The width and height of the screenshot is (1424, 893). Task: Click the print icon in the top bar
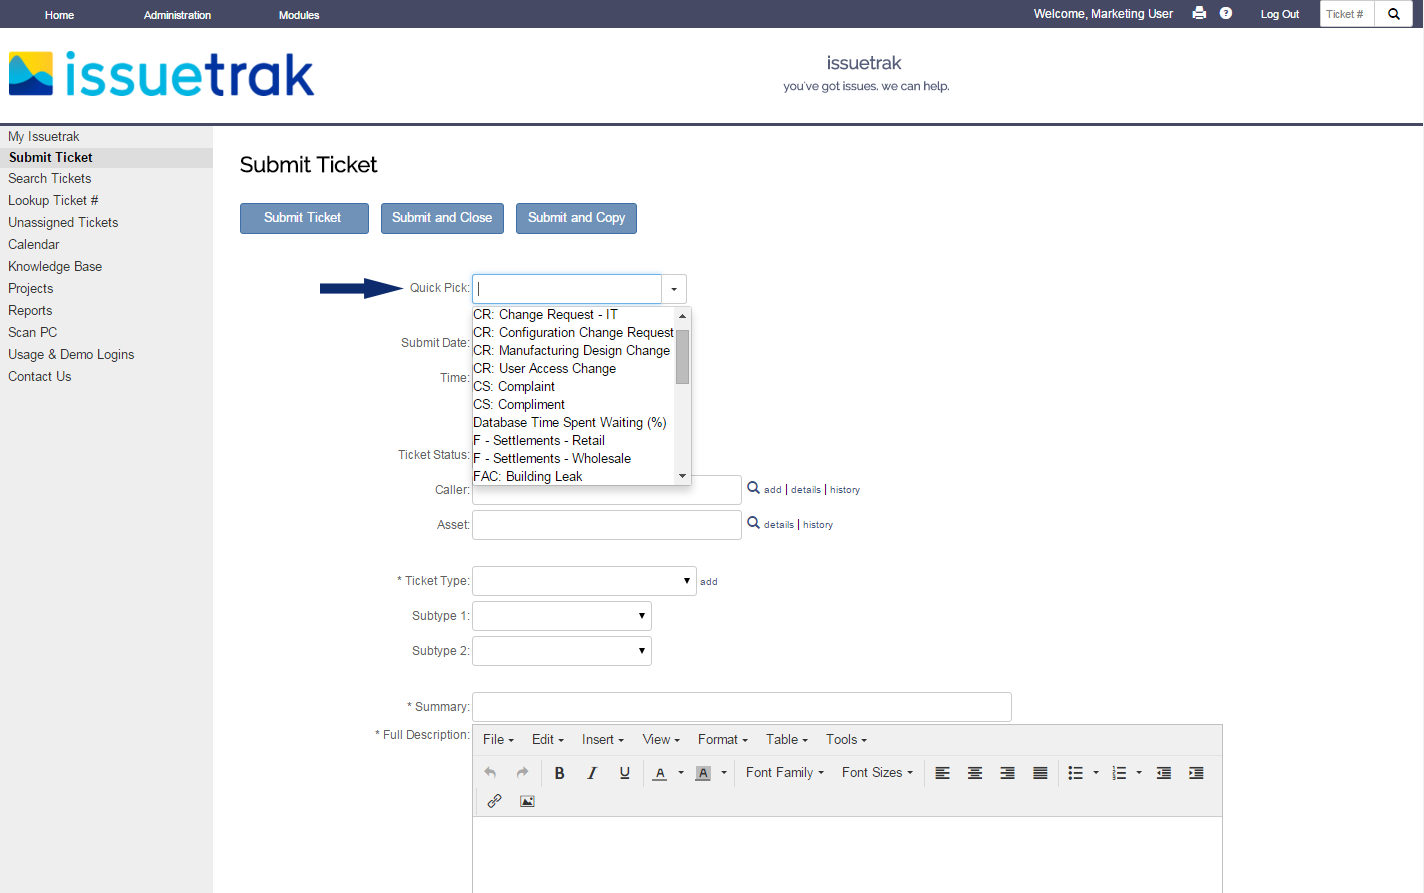[1199, 13]
